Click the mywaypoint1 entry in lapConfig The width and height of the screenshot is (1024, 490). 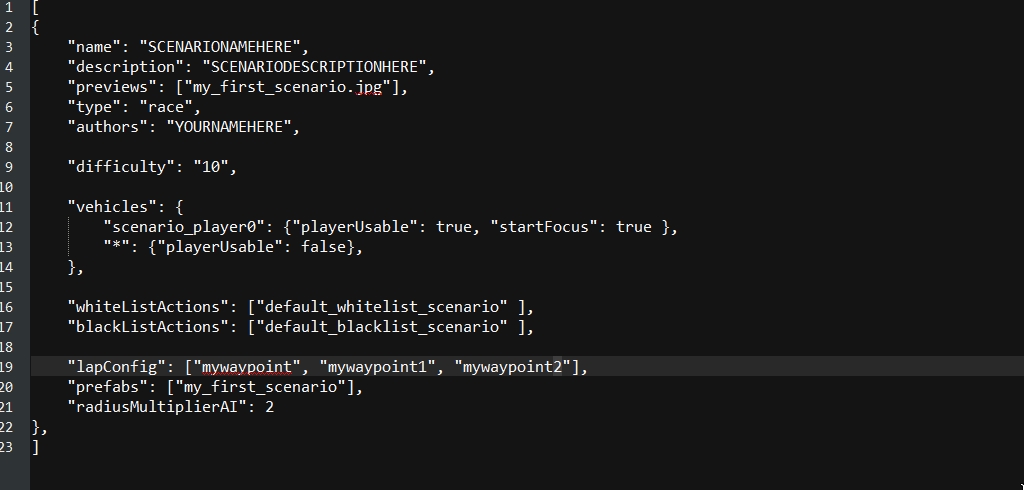pos(377,367)
